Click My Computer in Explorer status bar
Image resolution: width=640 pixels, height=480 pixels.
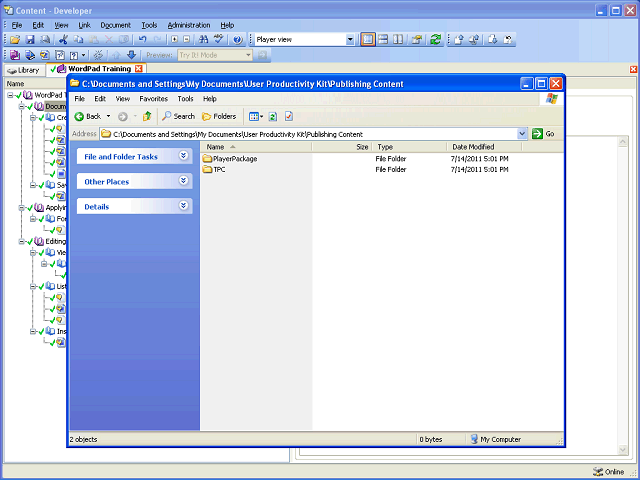click(x=496, y=440)
